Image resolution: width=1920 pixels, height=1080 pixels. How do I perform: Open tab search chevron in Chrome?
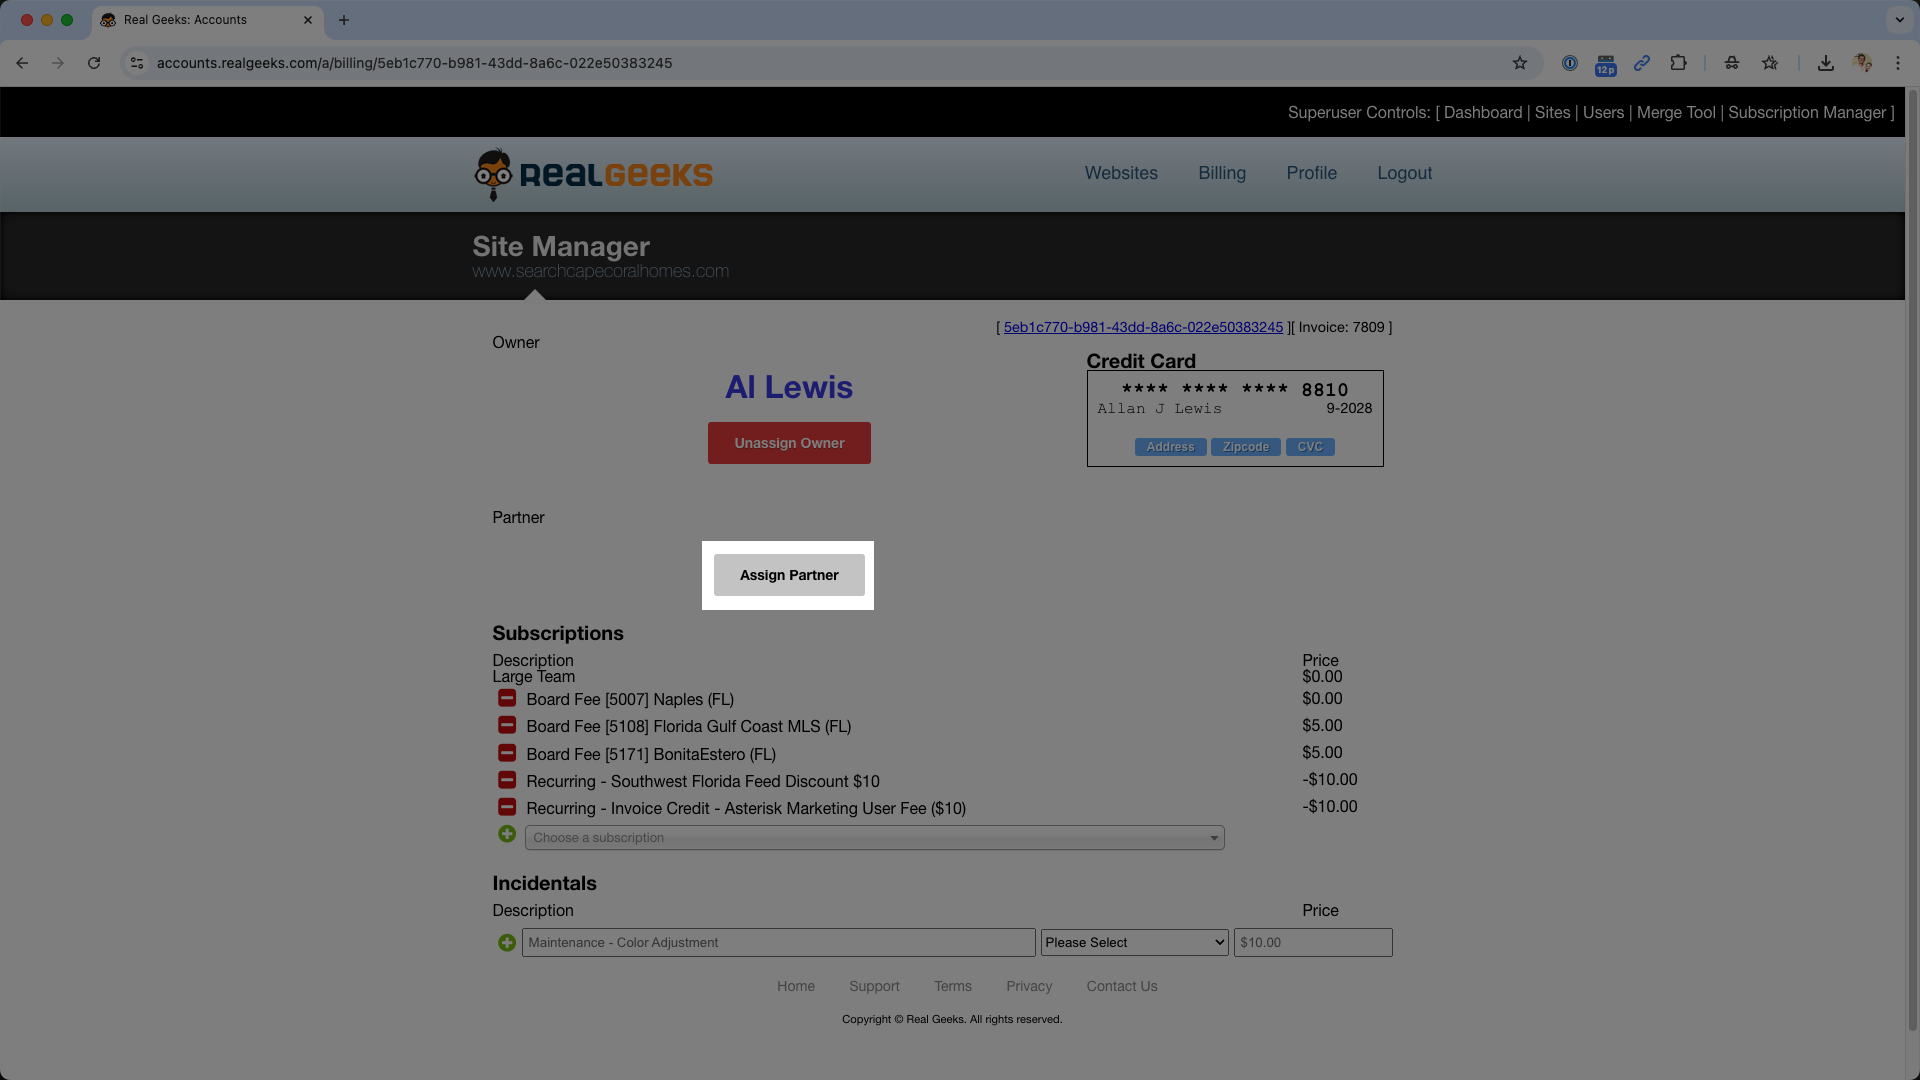pos(1899,20)
